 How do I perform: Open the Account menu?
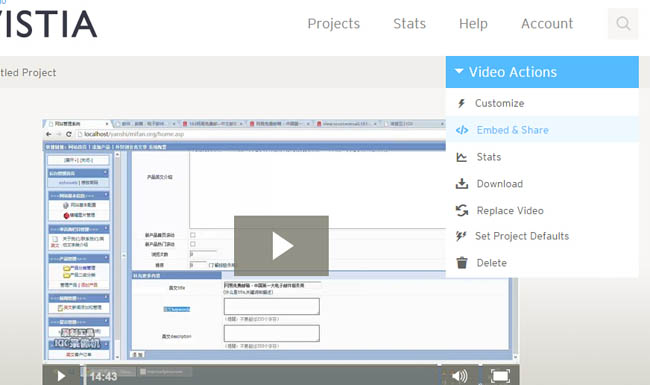[x=547, y=24]
